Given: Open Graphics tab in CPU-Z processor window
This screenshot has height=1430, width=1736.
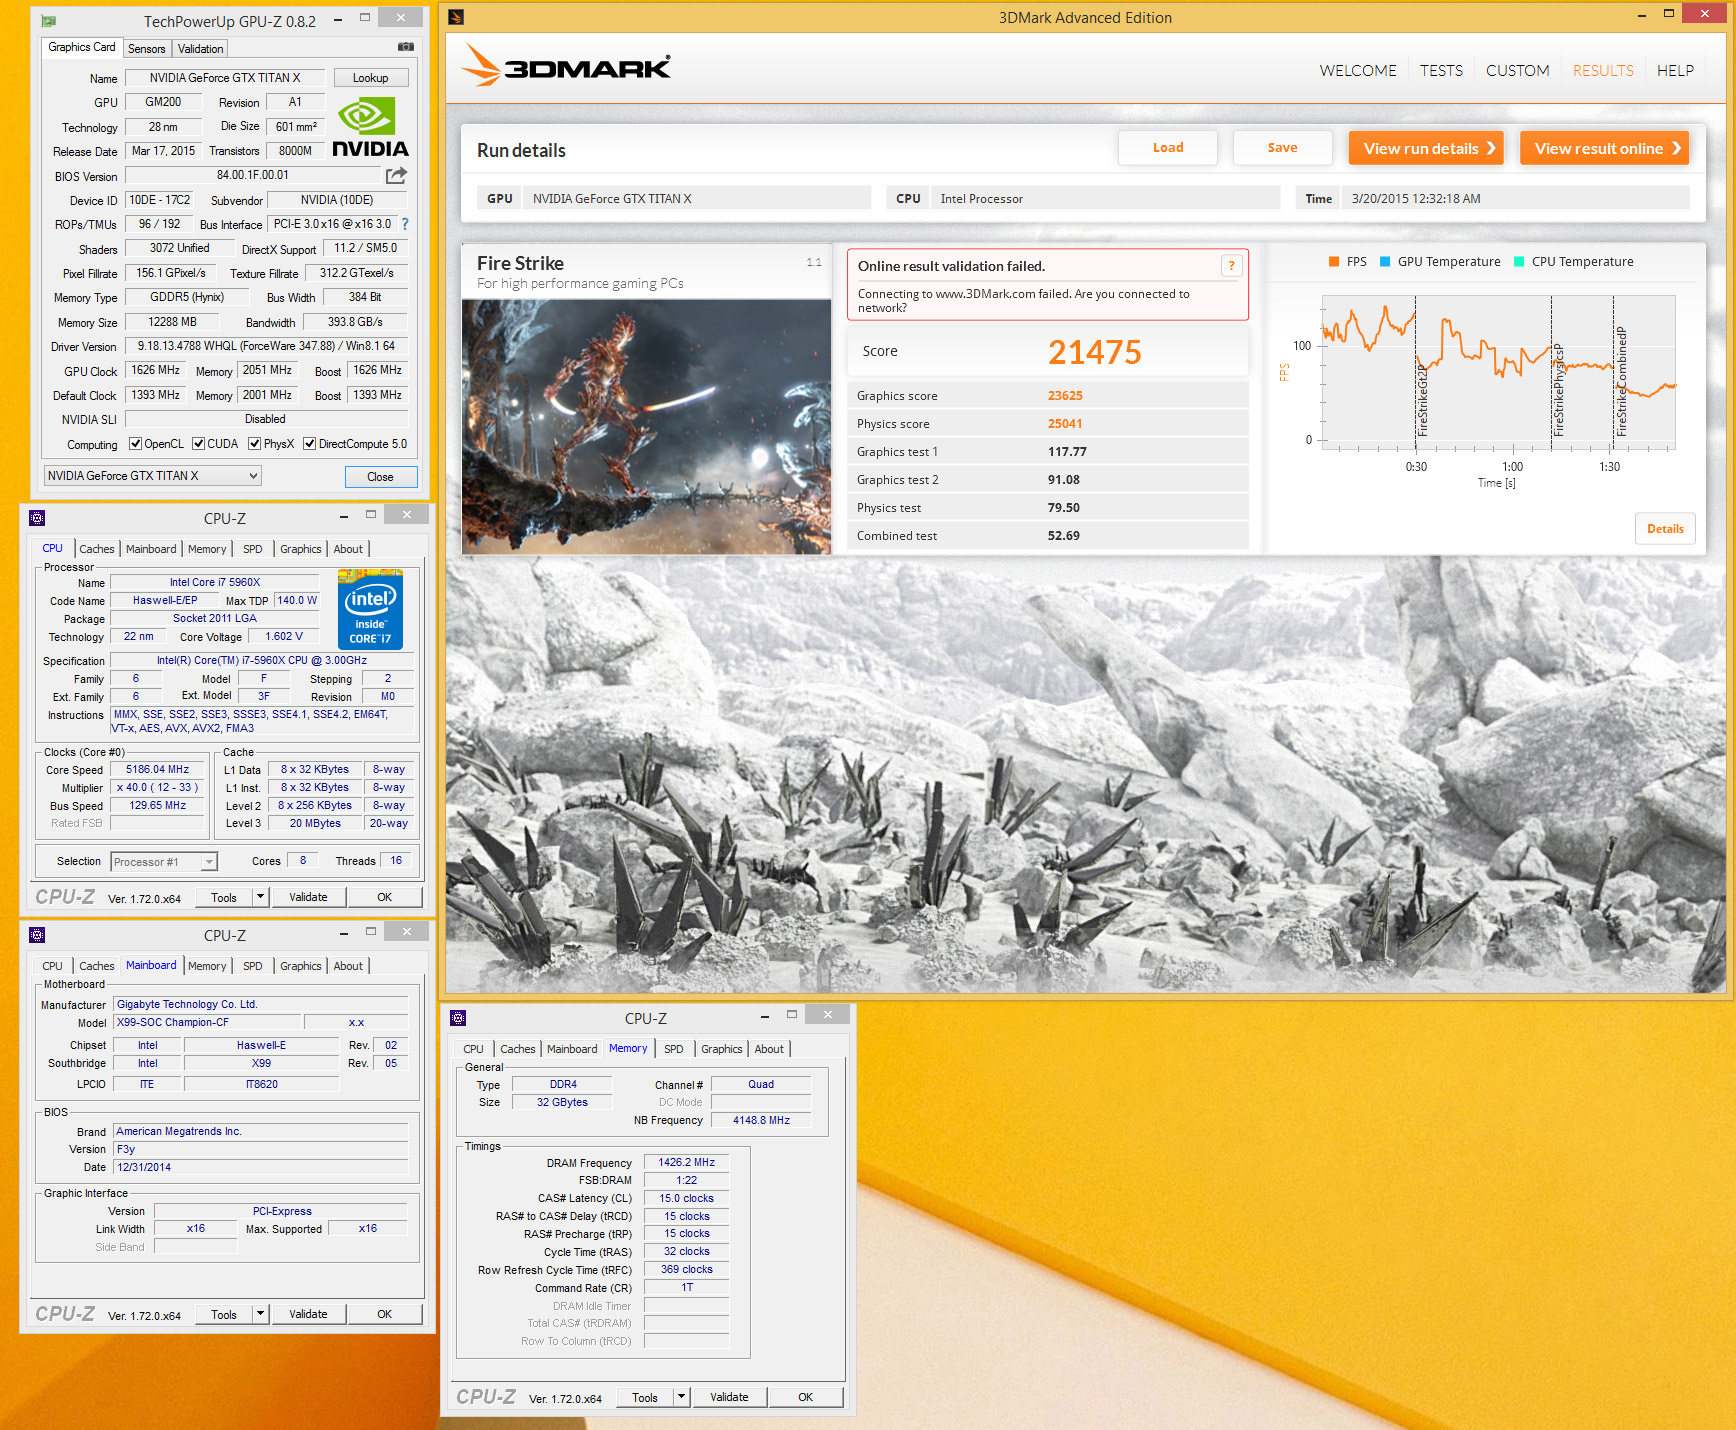Looking at the screenshot, I should [301, 549].
